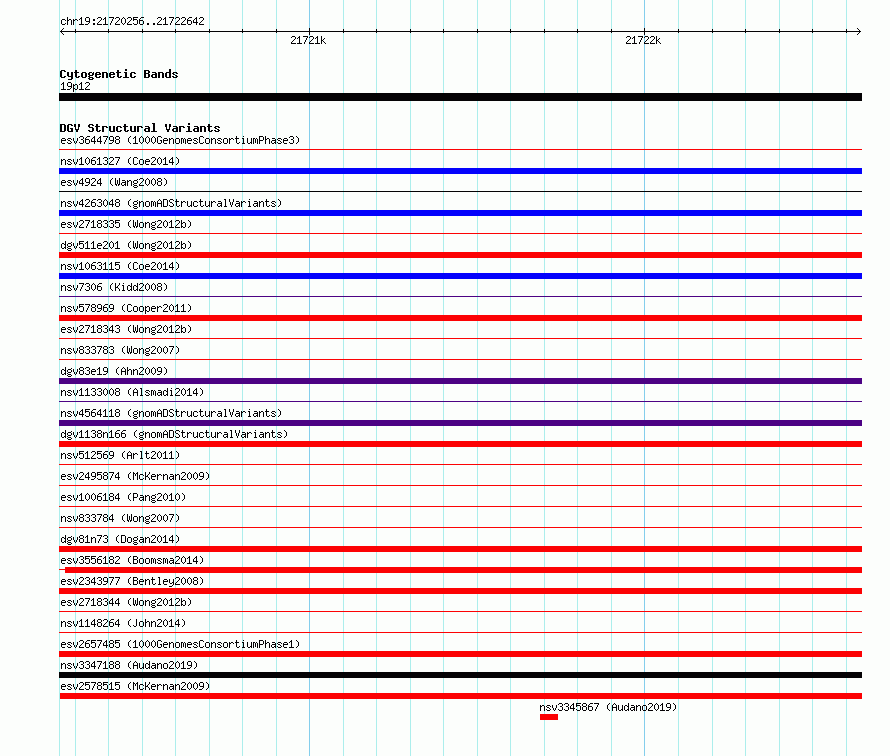The image size is (890, 756).
Task: Click the 19p12 band label
Action: [75, 86]
